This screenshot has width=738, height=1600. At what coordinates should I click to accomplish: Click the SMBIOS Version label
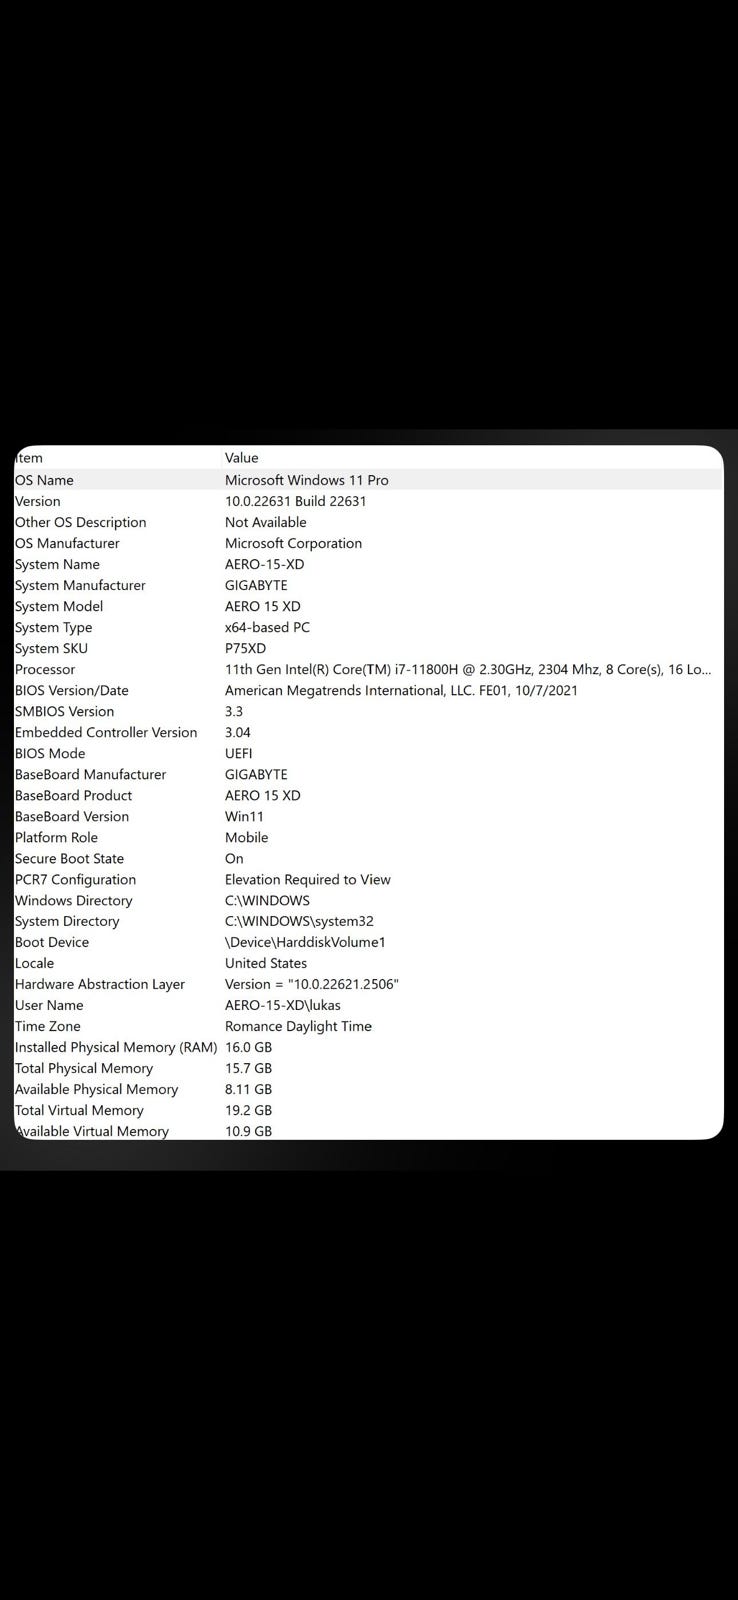click(64, 711)
